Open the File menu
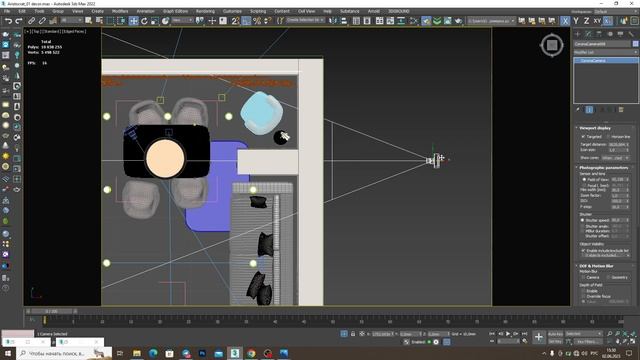 click(7, 11)
